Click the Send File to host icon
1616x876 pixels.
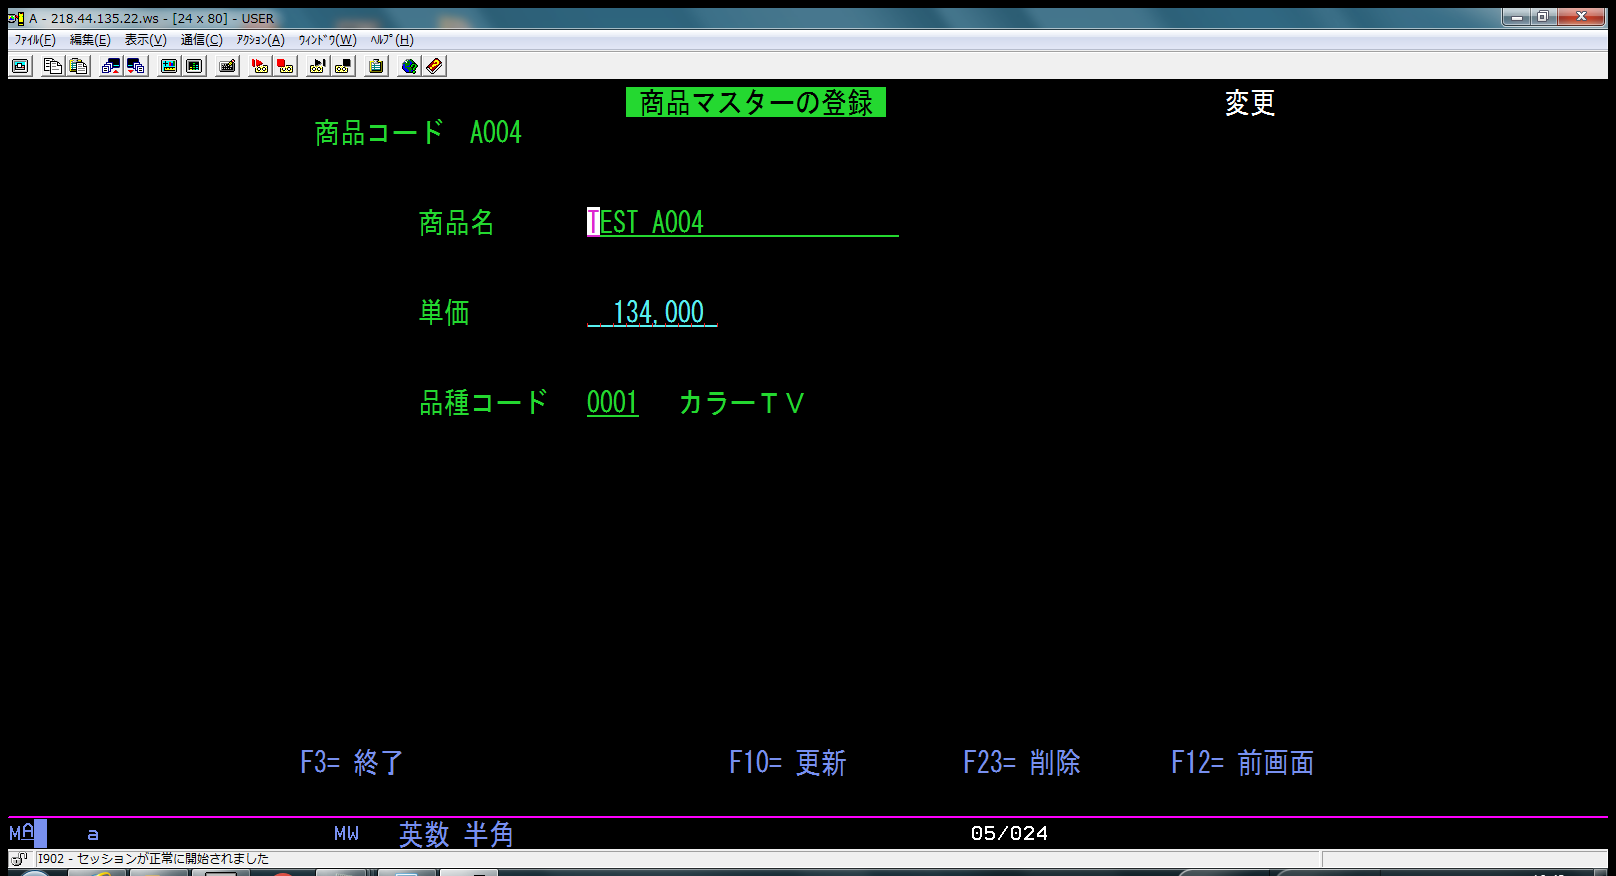click(111, 66)
